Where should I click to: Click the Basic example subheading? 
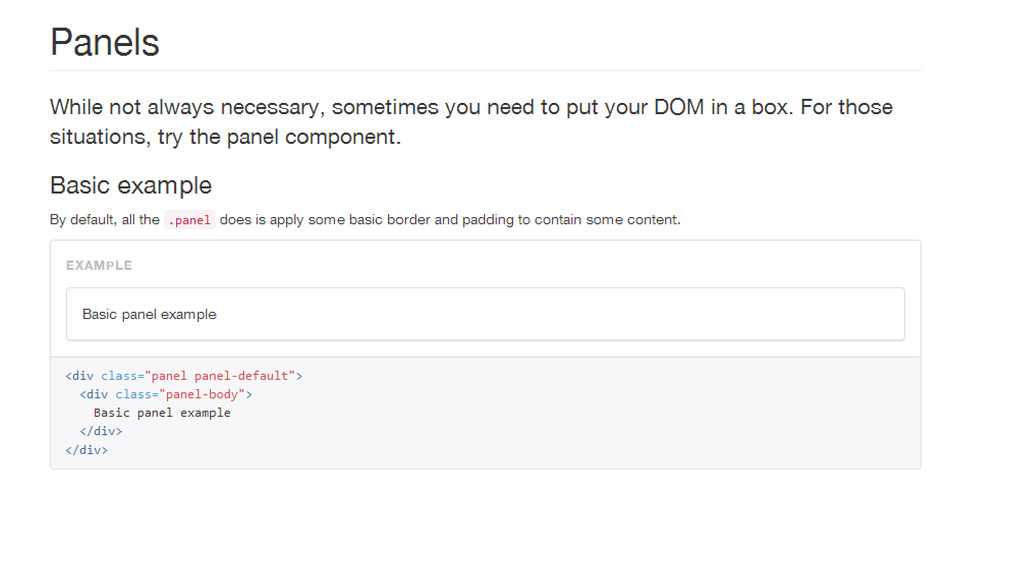pyautogui.click(x=131, y=185)
